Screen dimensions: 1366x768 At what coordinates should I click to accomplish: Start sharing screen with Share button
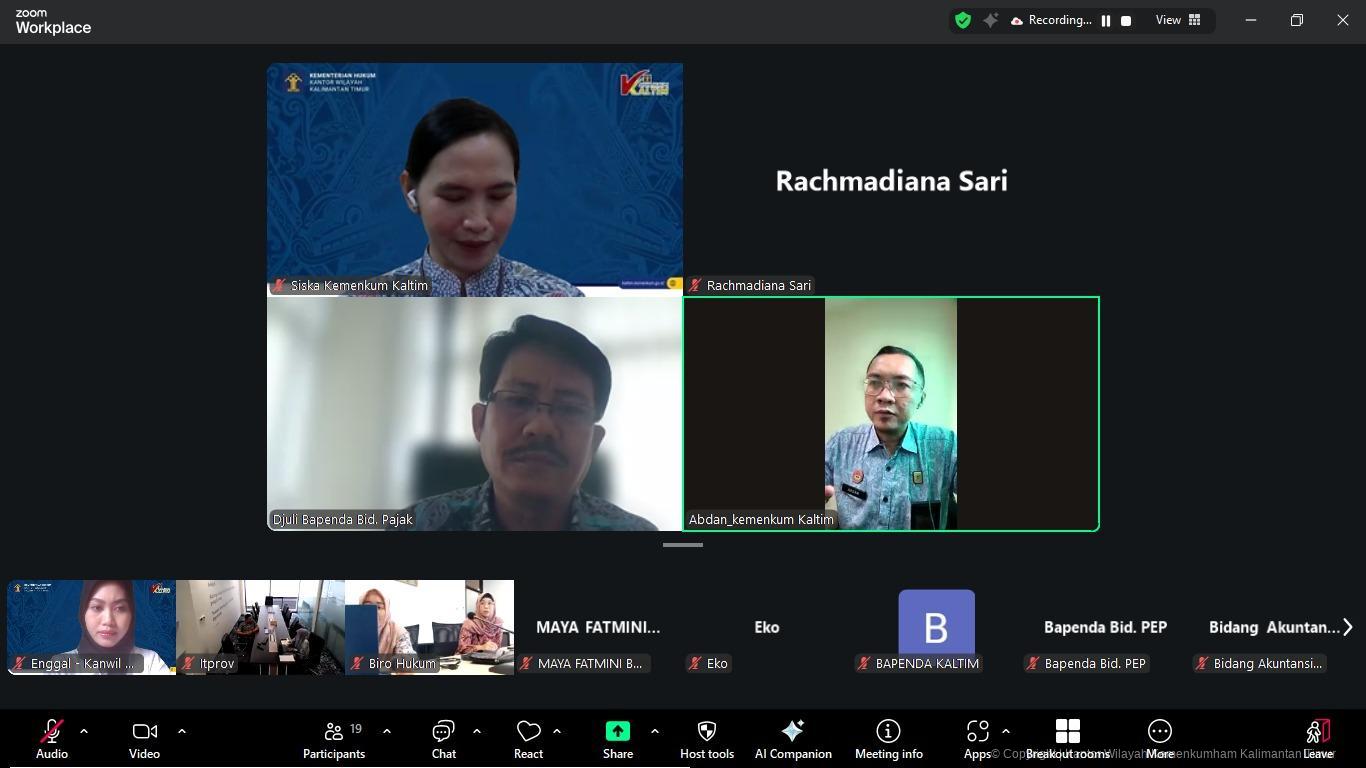(618, 740)
